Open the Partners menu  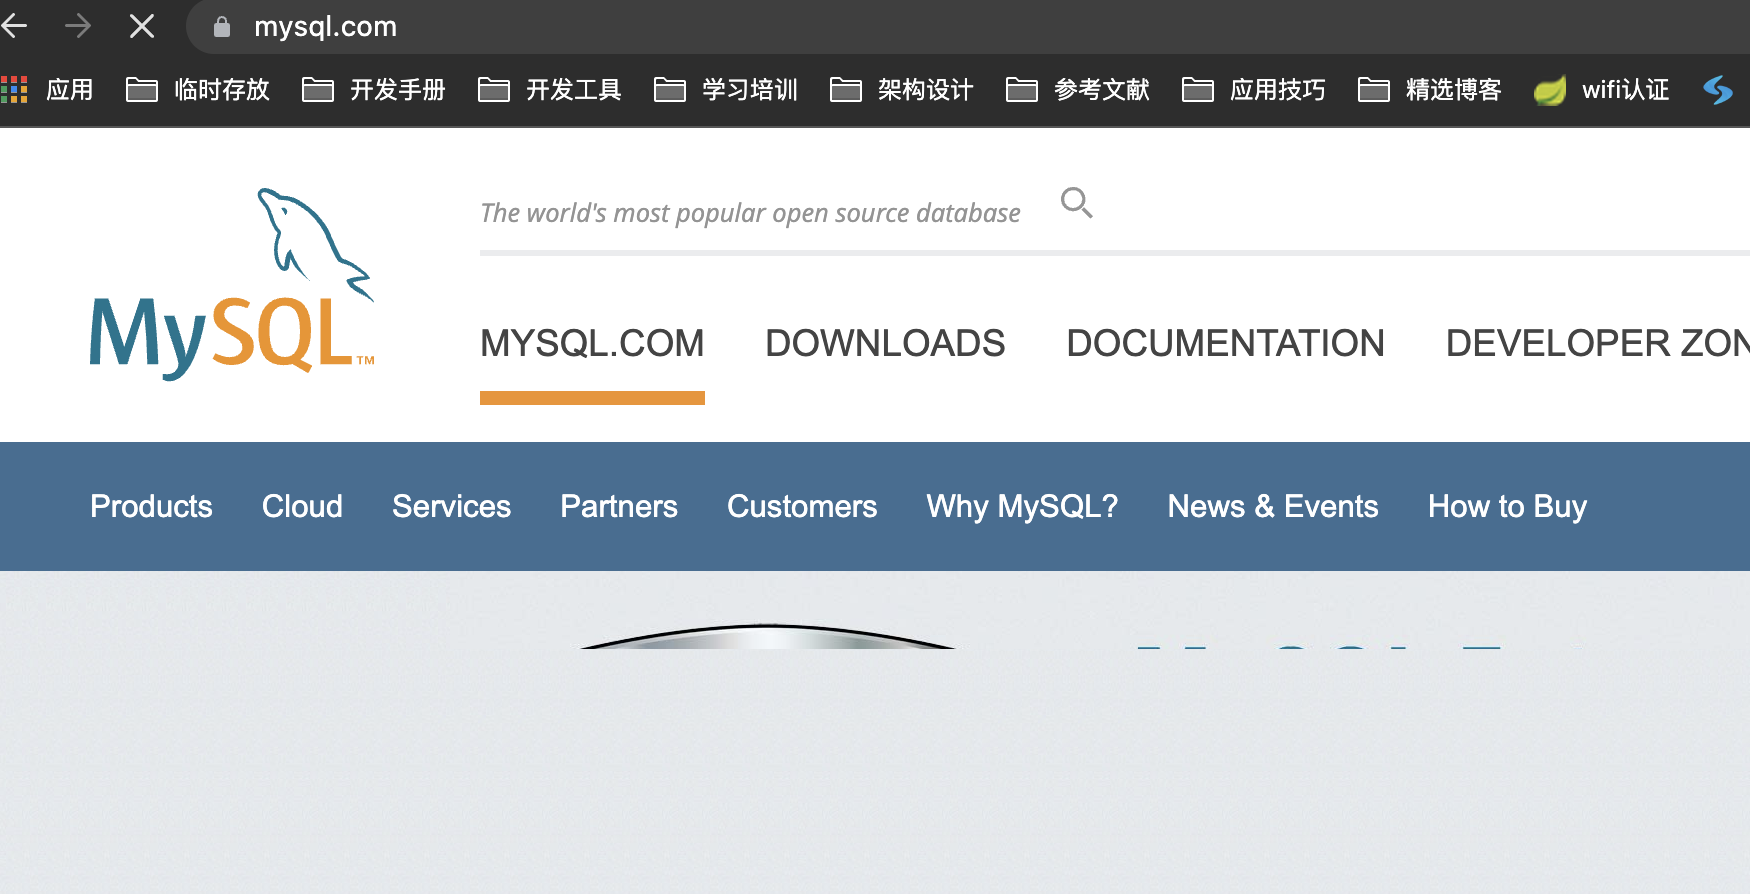tap(619, 506)
